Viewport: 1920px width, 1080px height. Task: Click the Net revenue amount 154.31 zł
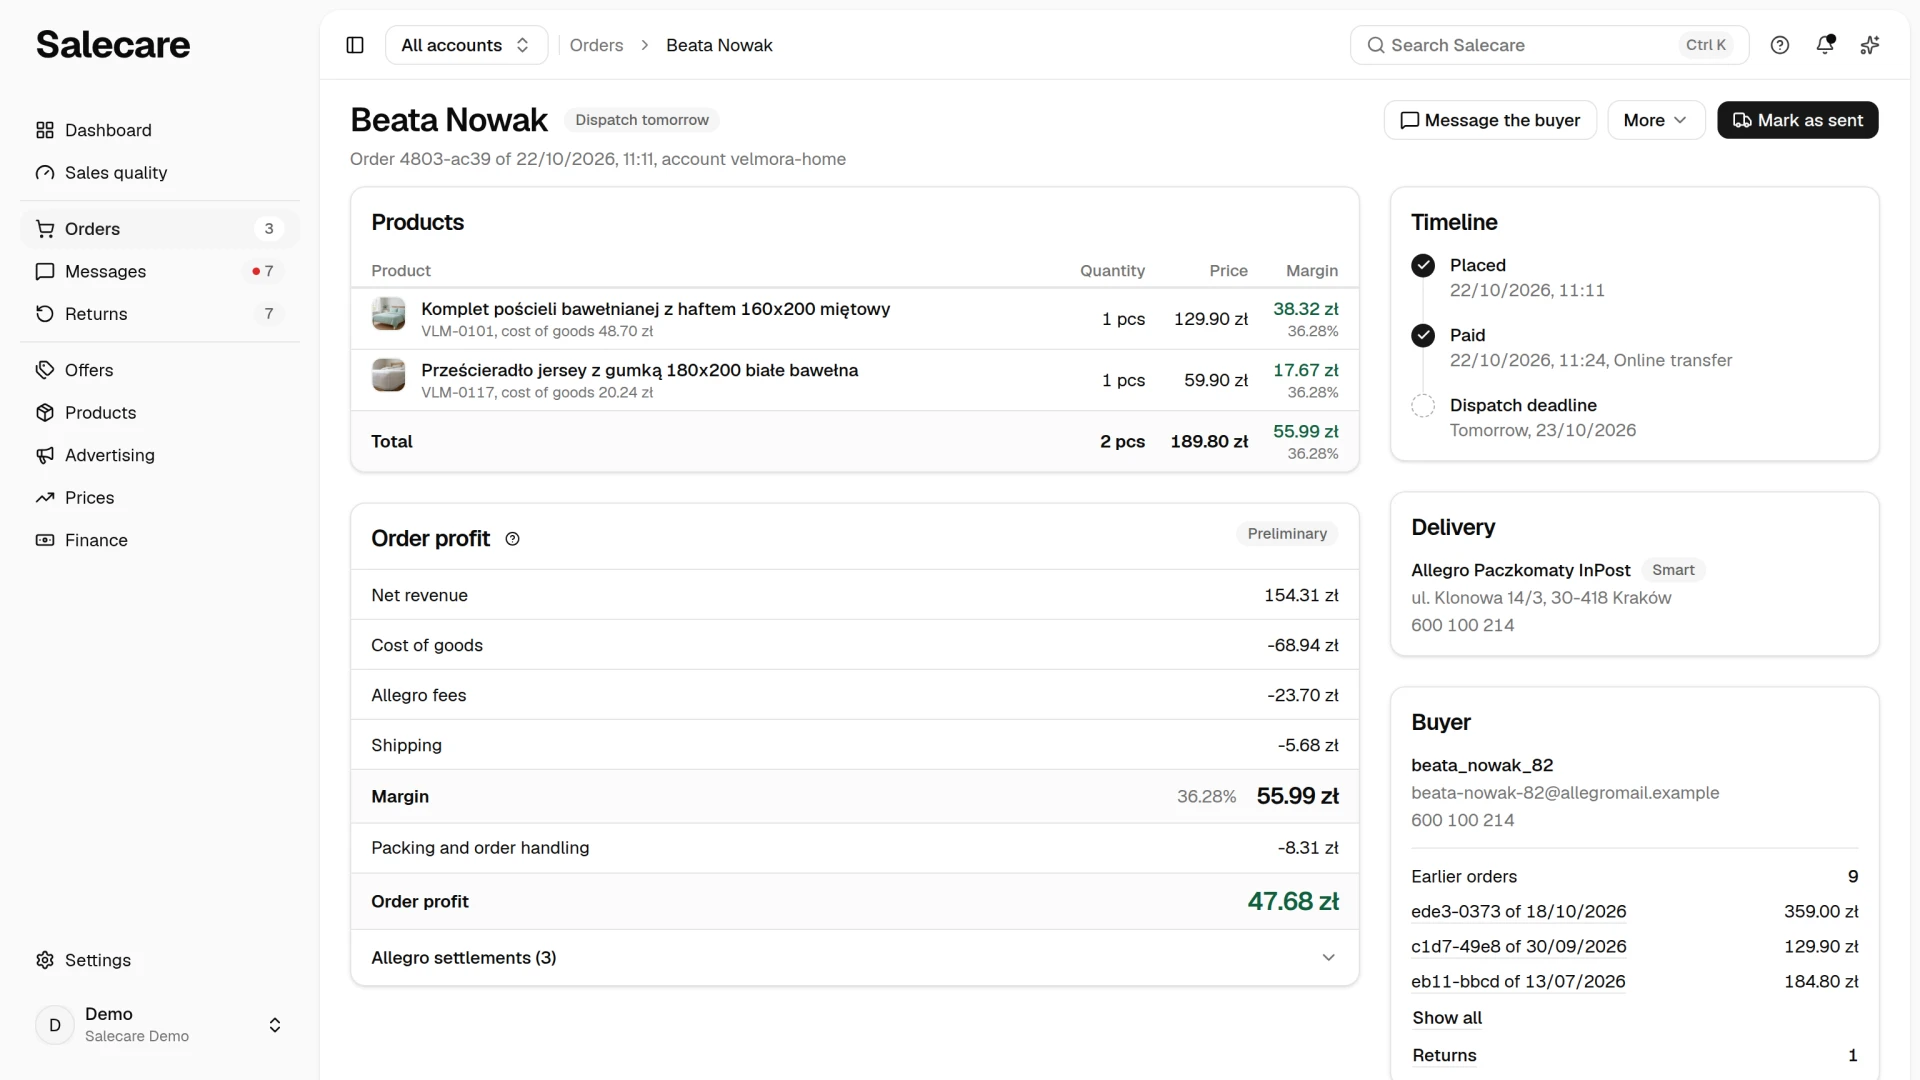tap(1301, 596)
